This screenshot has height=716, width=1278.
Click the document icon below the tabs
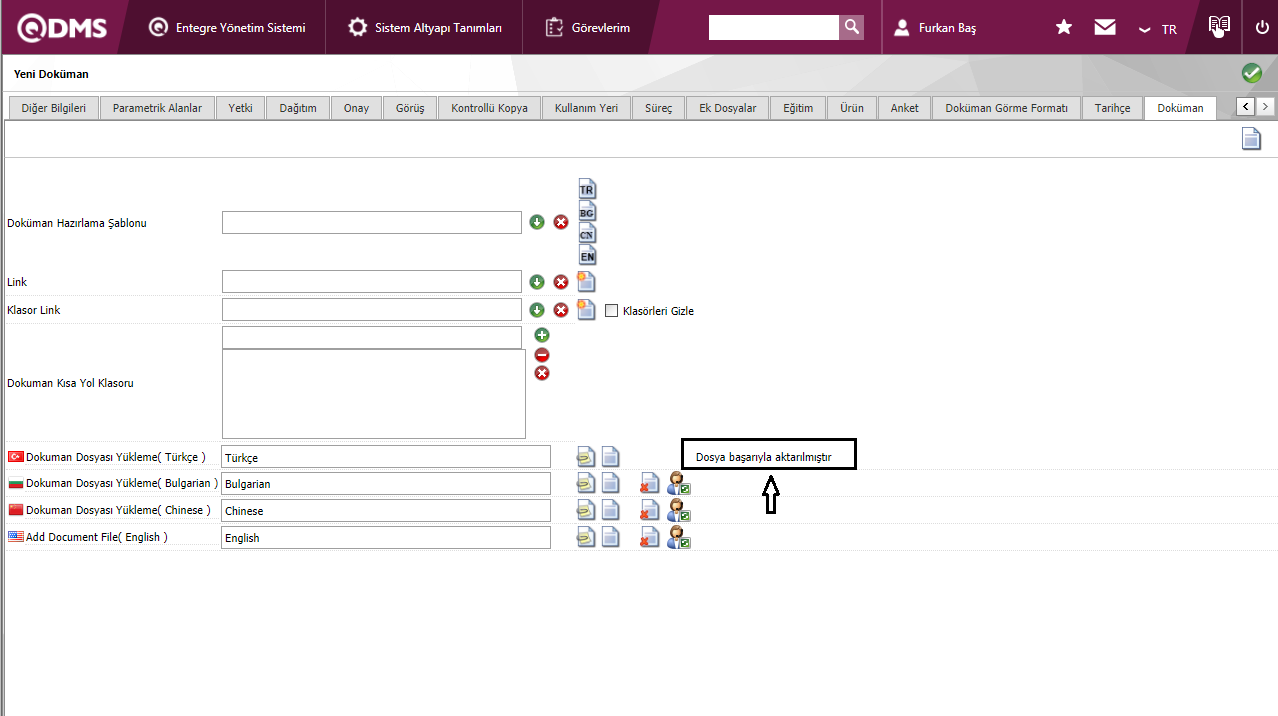click(1251, 139)
